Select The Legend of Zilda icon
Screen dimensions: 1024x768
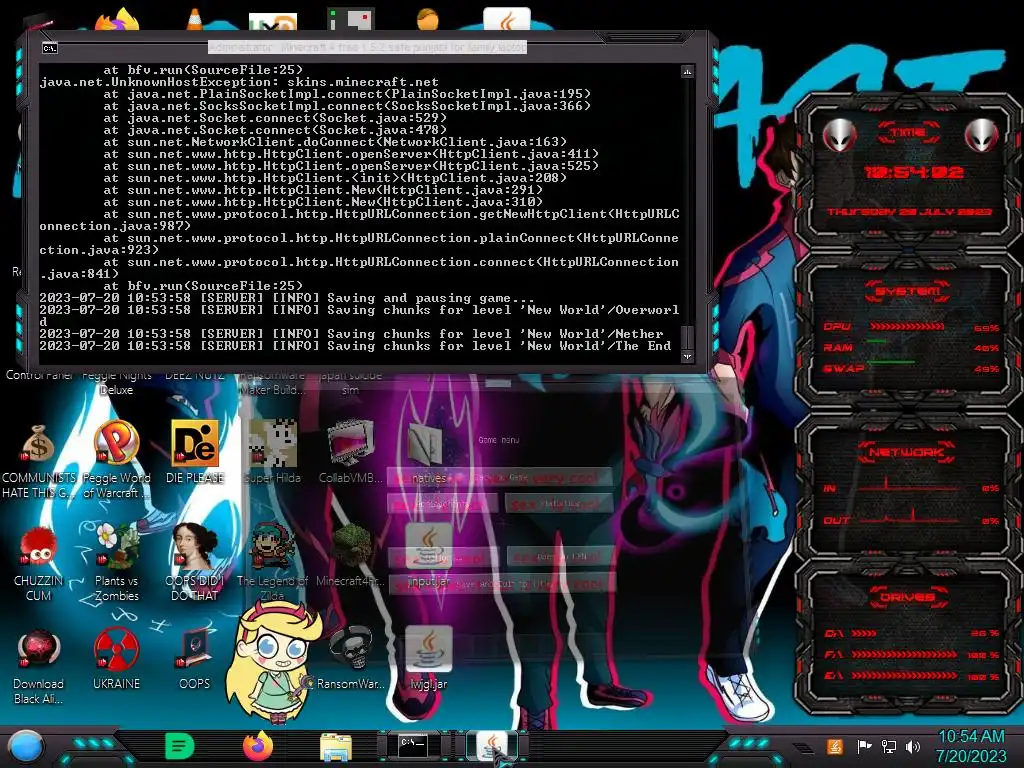coord(272,562)
